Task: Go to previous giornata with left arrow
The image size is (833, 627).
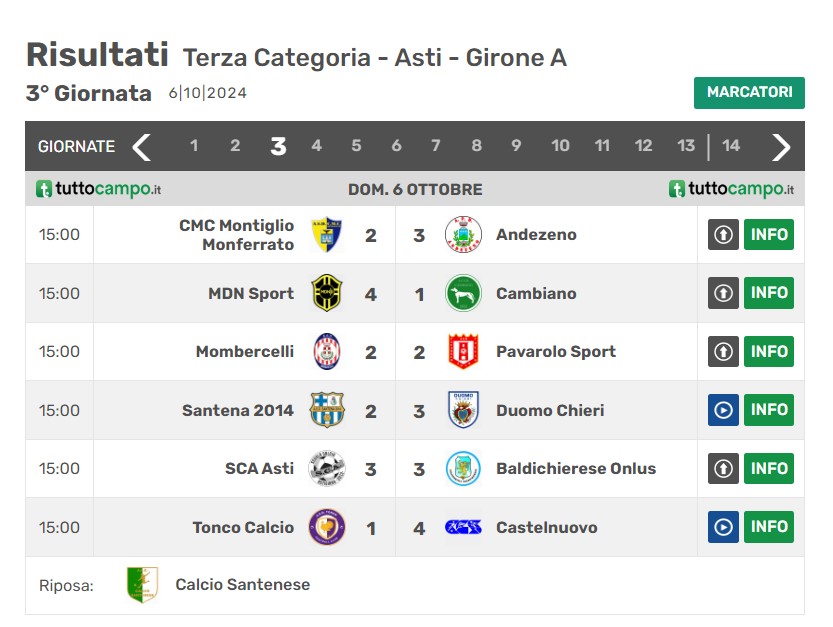Action: tap(141, 147)
